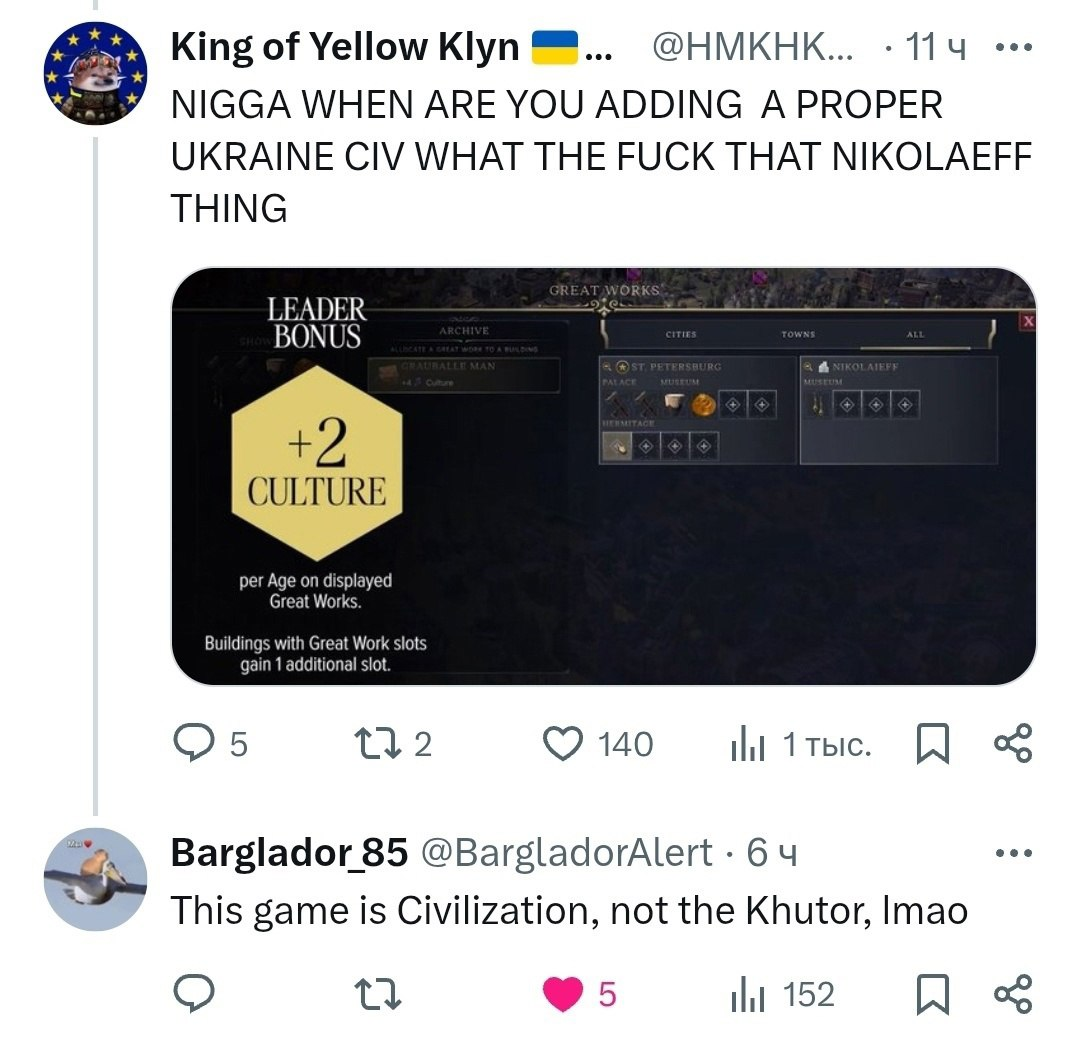Retweet the King of Yellow Klyn post
This screenshot has height=1047, width=1080.
377,744
